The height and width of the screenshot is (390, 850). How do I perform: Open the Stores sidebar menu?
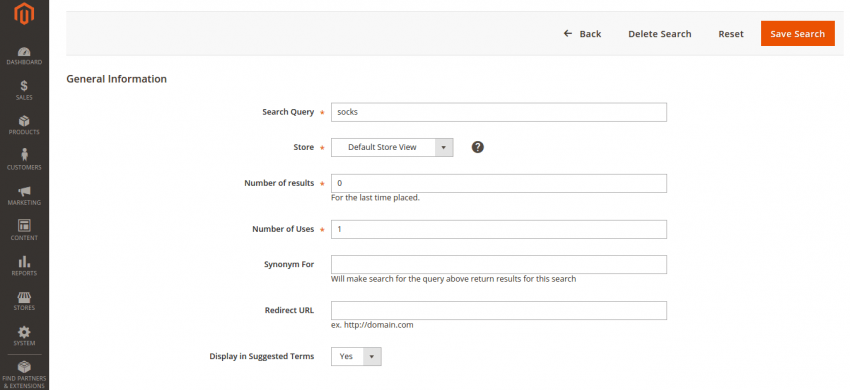(24, 301)
